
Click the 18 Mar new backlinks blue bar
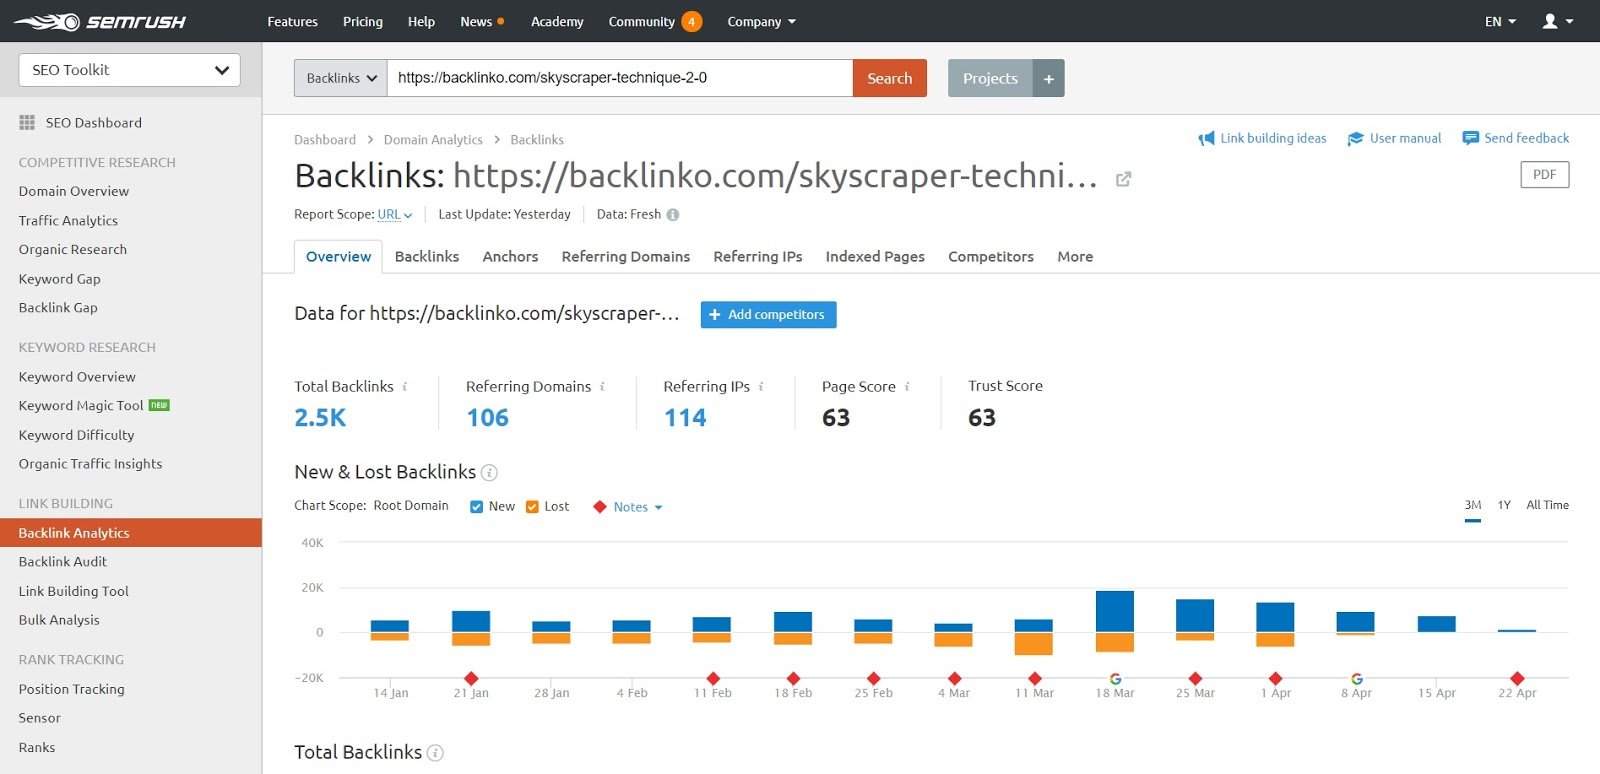point(1115,612)
